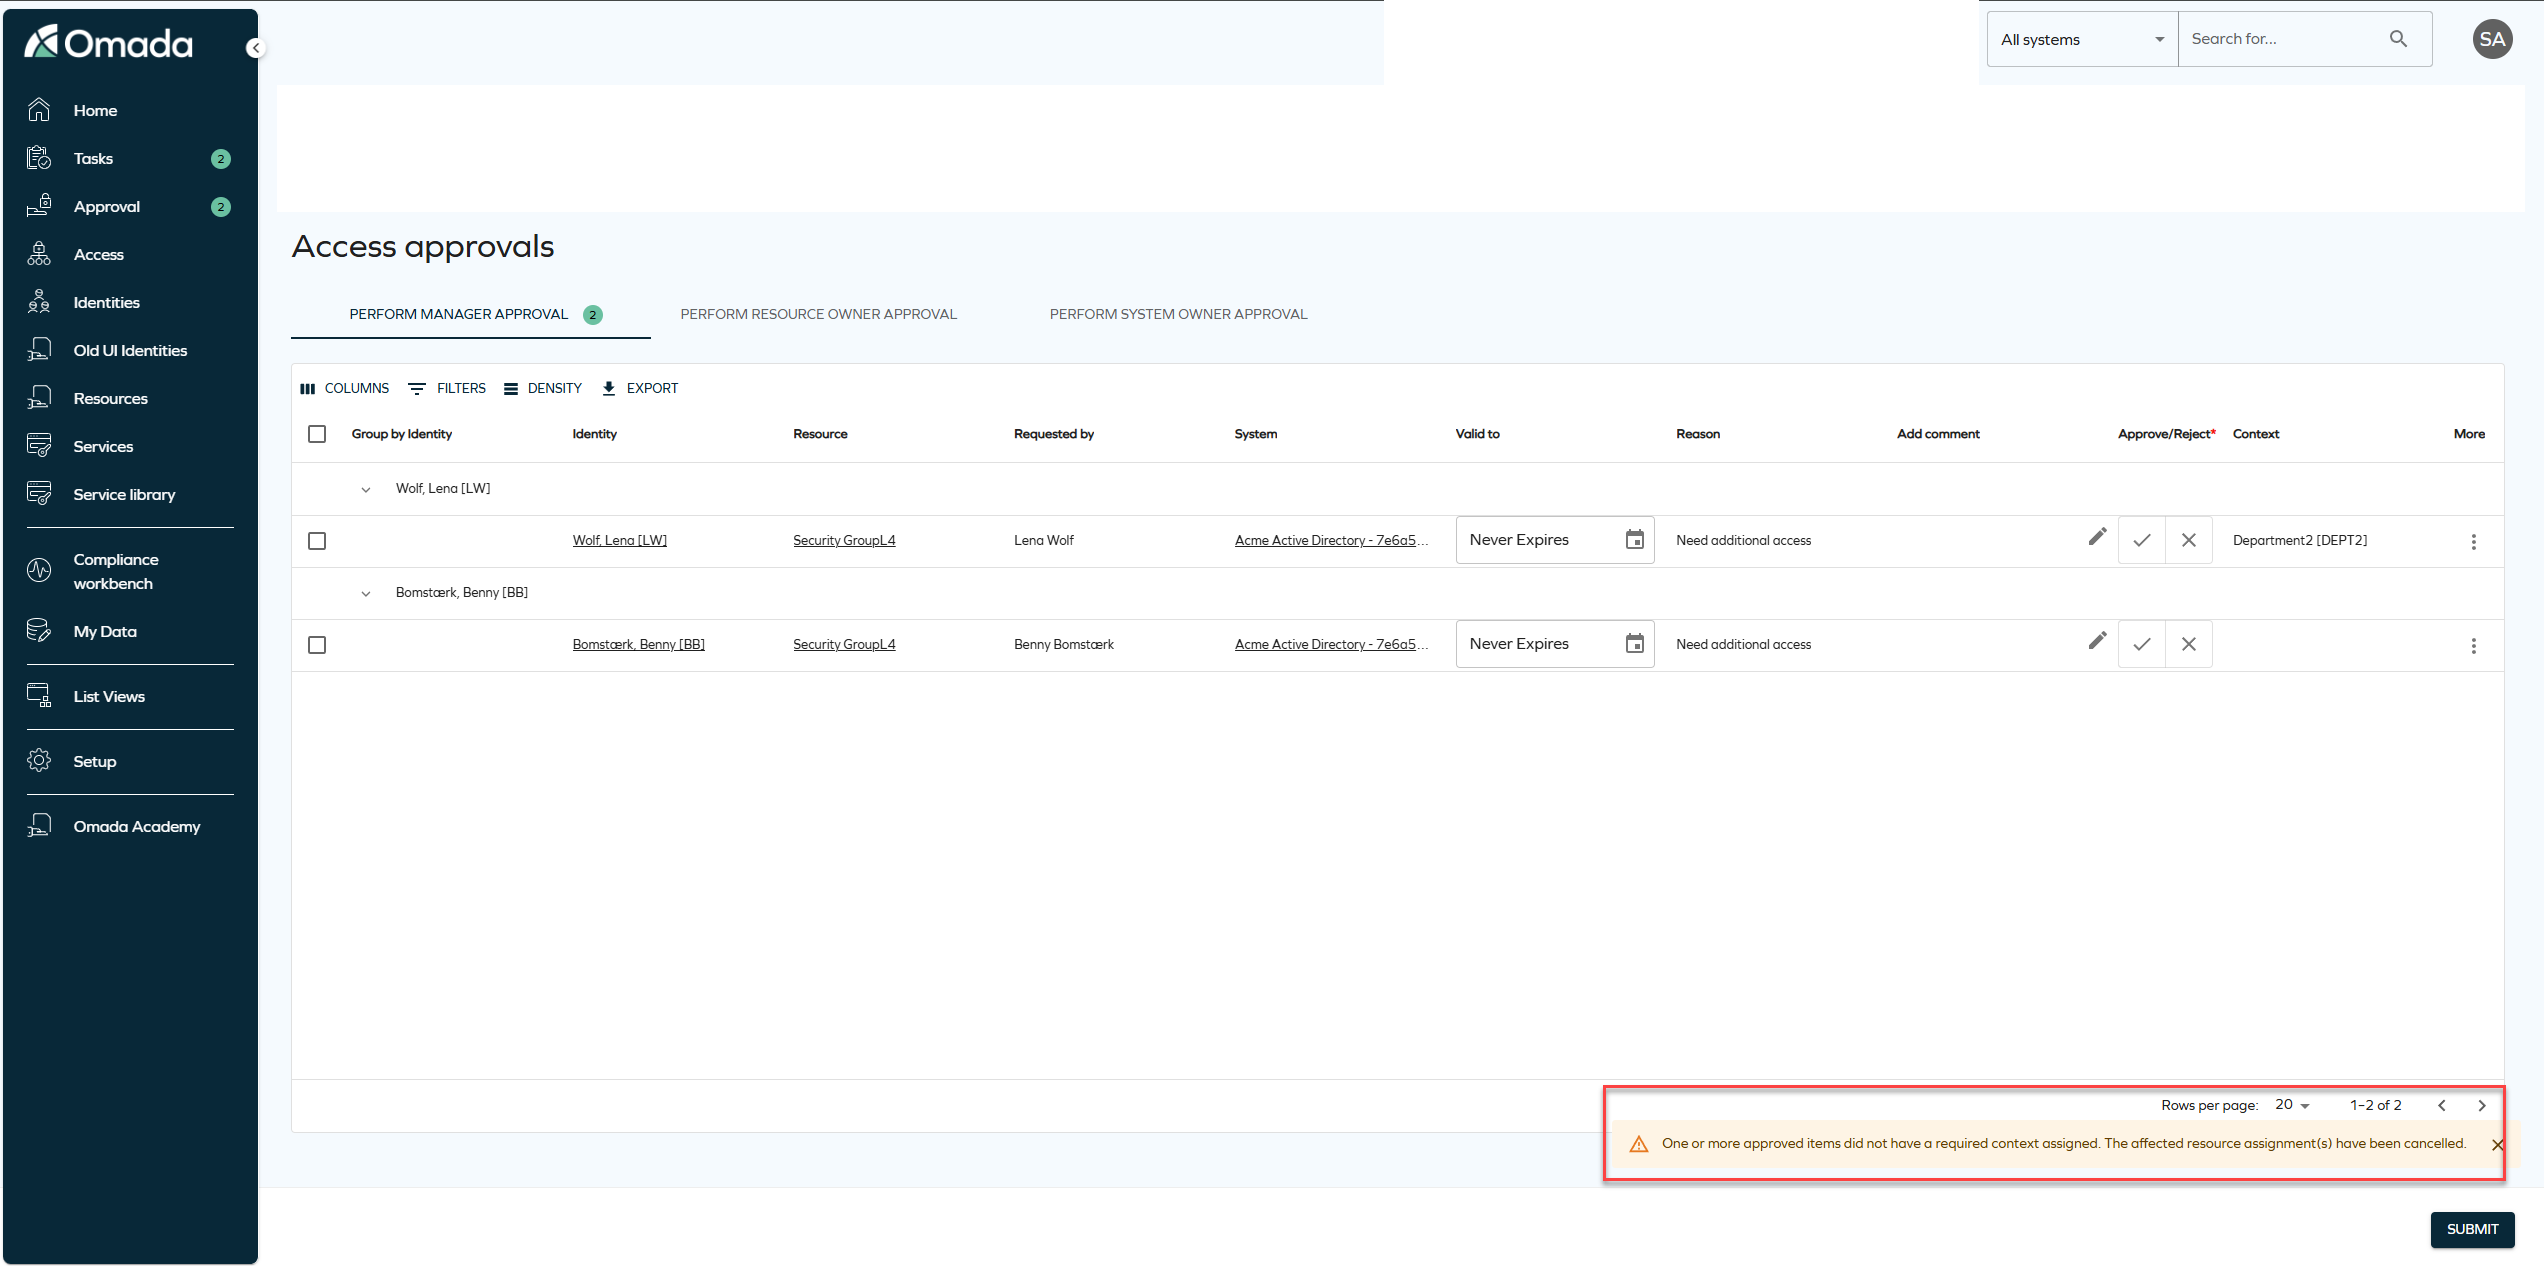This screenshot has height=1266, width=2544.
Task: Reject Bomstærk, Benny's request with the X icon
Action: [x=2188, y=644]
